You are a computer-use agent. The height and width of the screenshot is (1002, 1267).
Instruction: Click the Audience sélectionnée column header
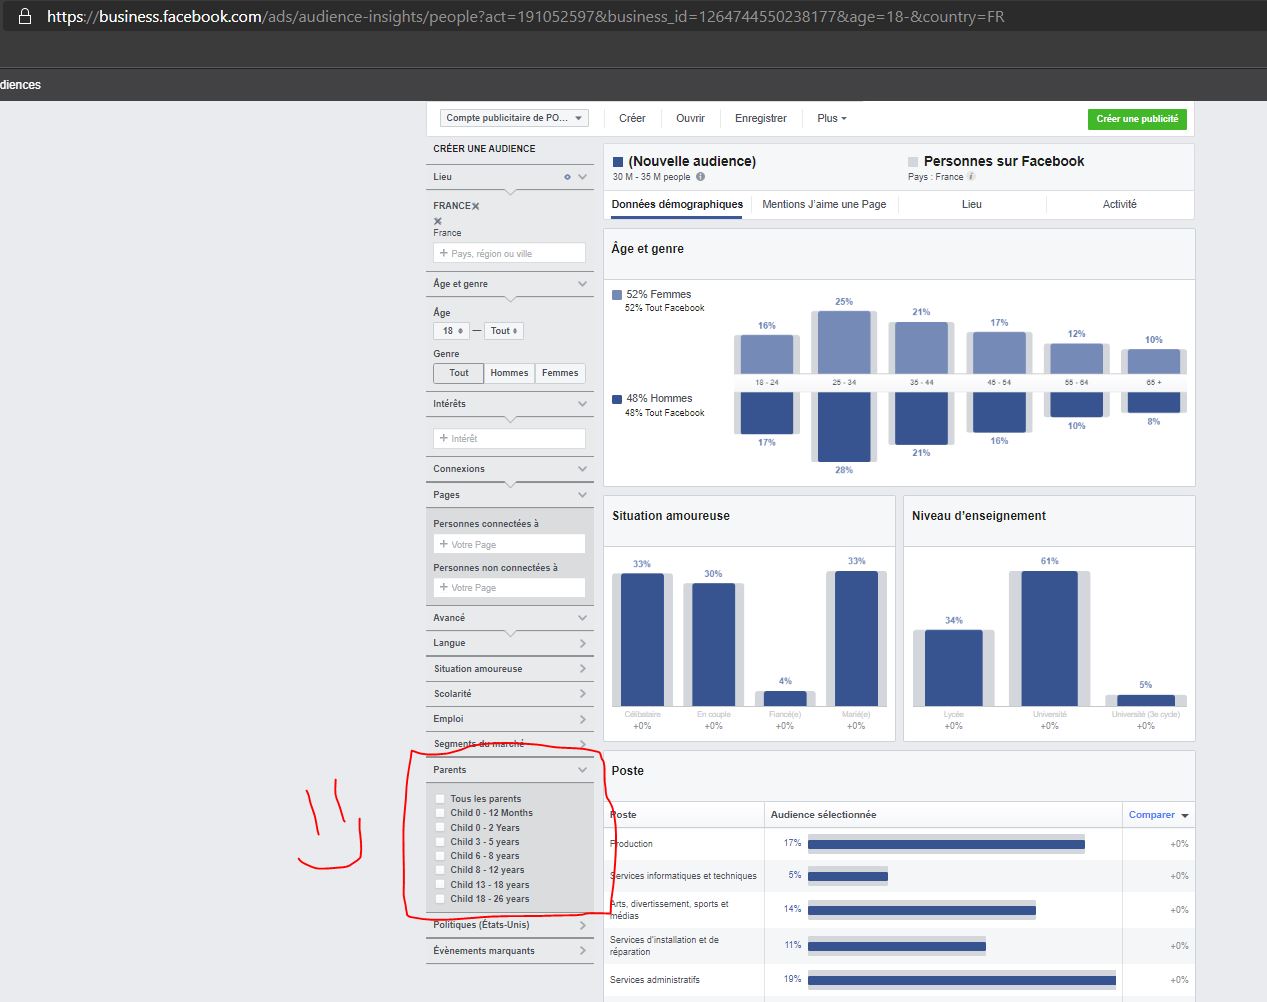click(x=823, y=815)
